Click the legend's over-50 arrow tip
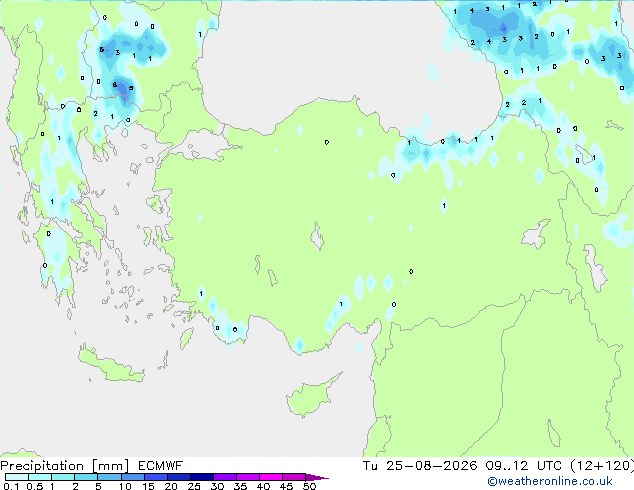This screenshot has width=634, height=490. coord(317,477)
